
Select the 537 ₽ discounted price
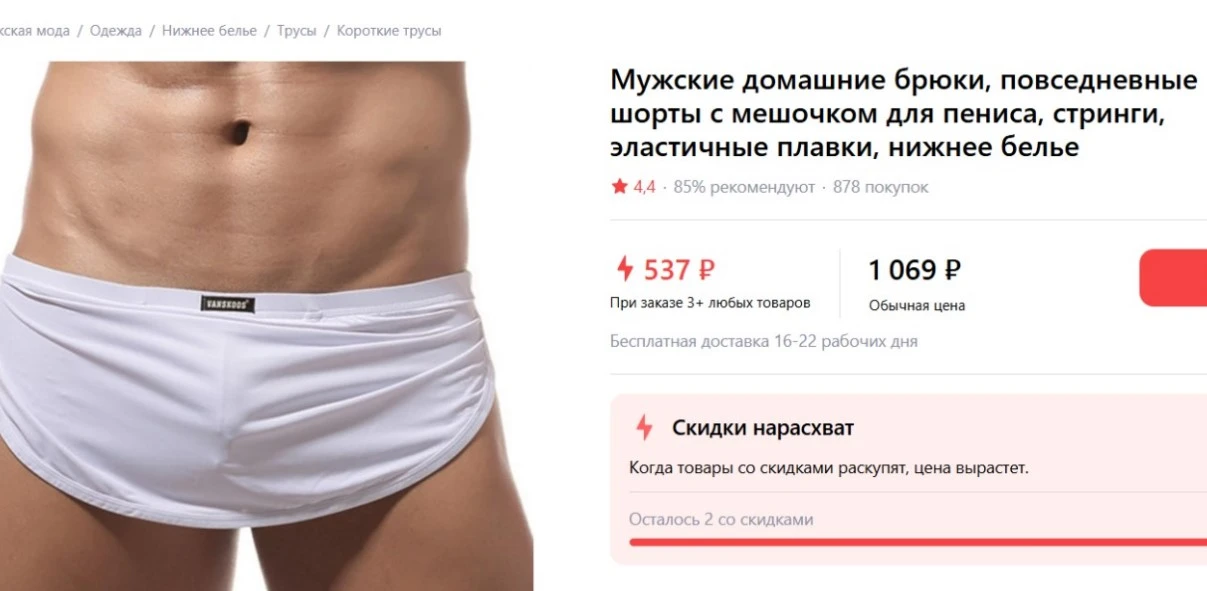(679, 270)
